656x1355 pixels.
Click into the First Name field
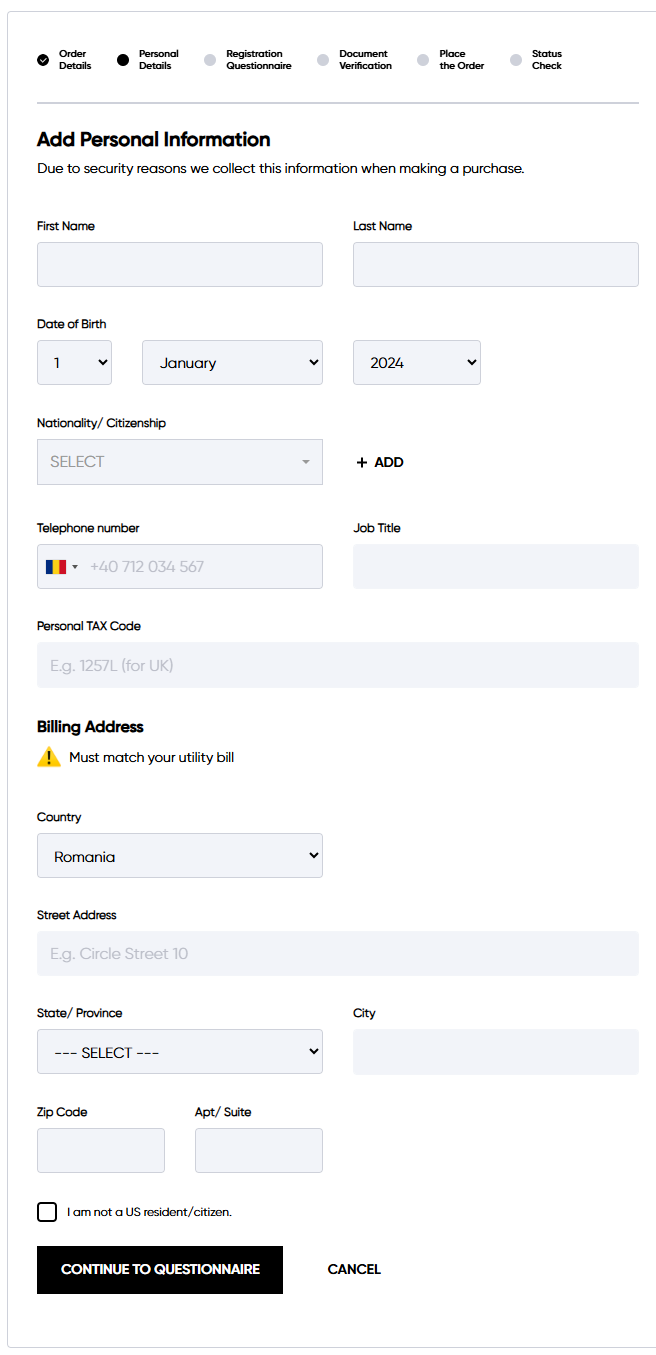(x=180, y=265)
